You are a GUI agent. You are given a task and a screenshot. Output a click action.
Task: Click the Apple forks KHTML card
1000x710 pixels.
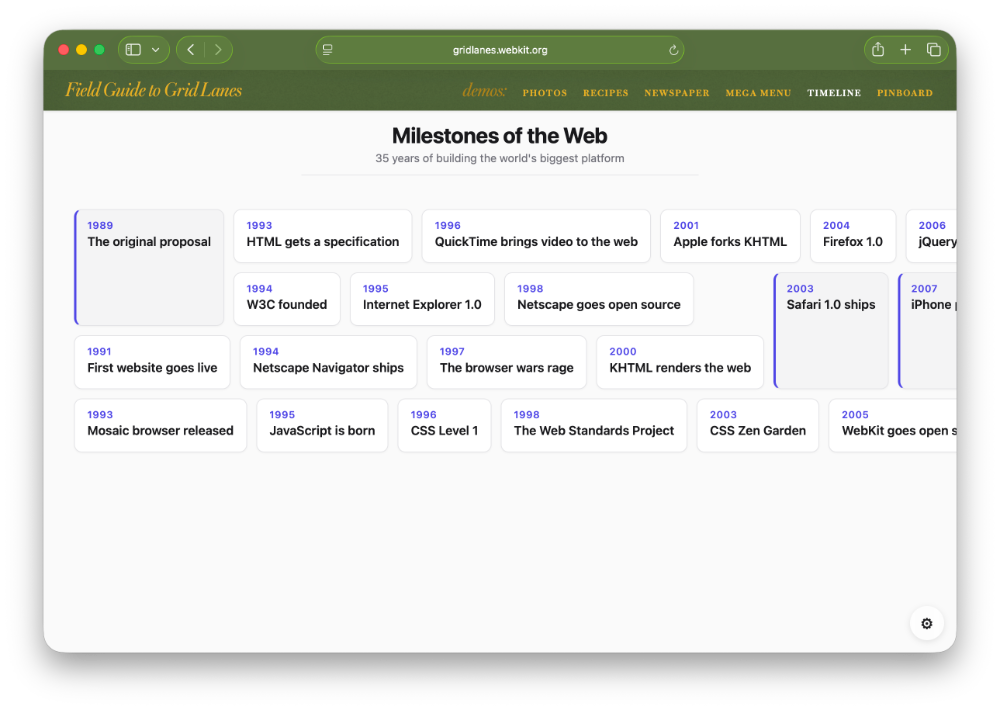730,236
